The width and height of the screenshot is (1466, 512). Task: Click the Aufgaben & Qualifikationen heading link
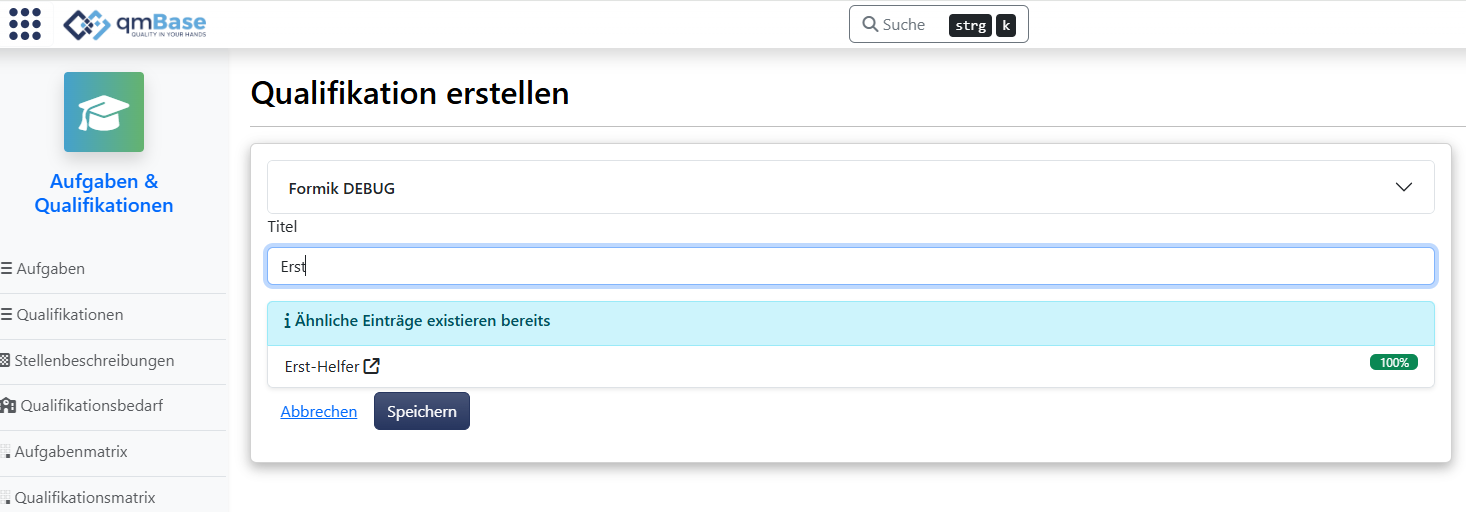pos(104,194)
